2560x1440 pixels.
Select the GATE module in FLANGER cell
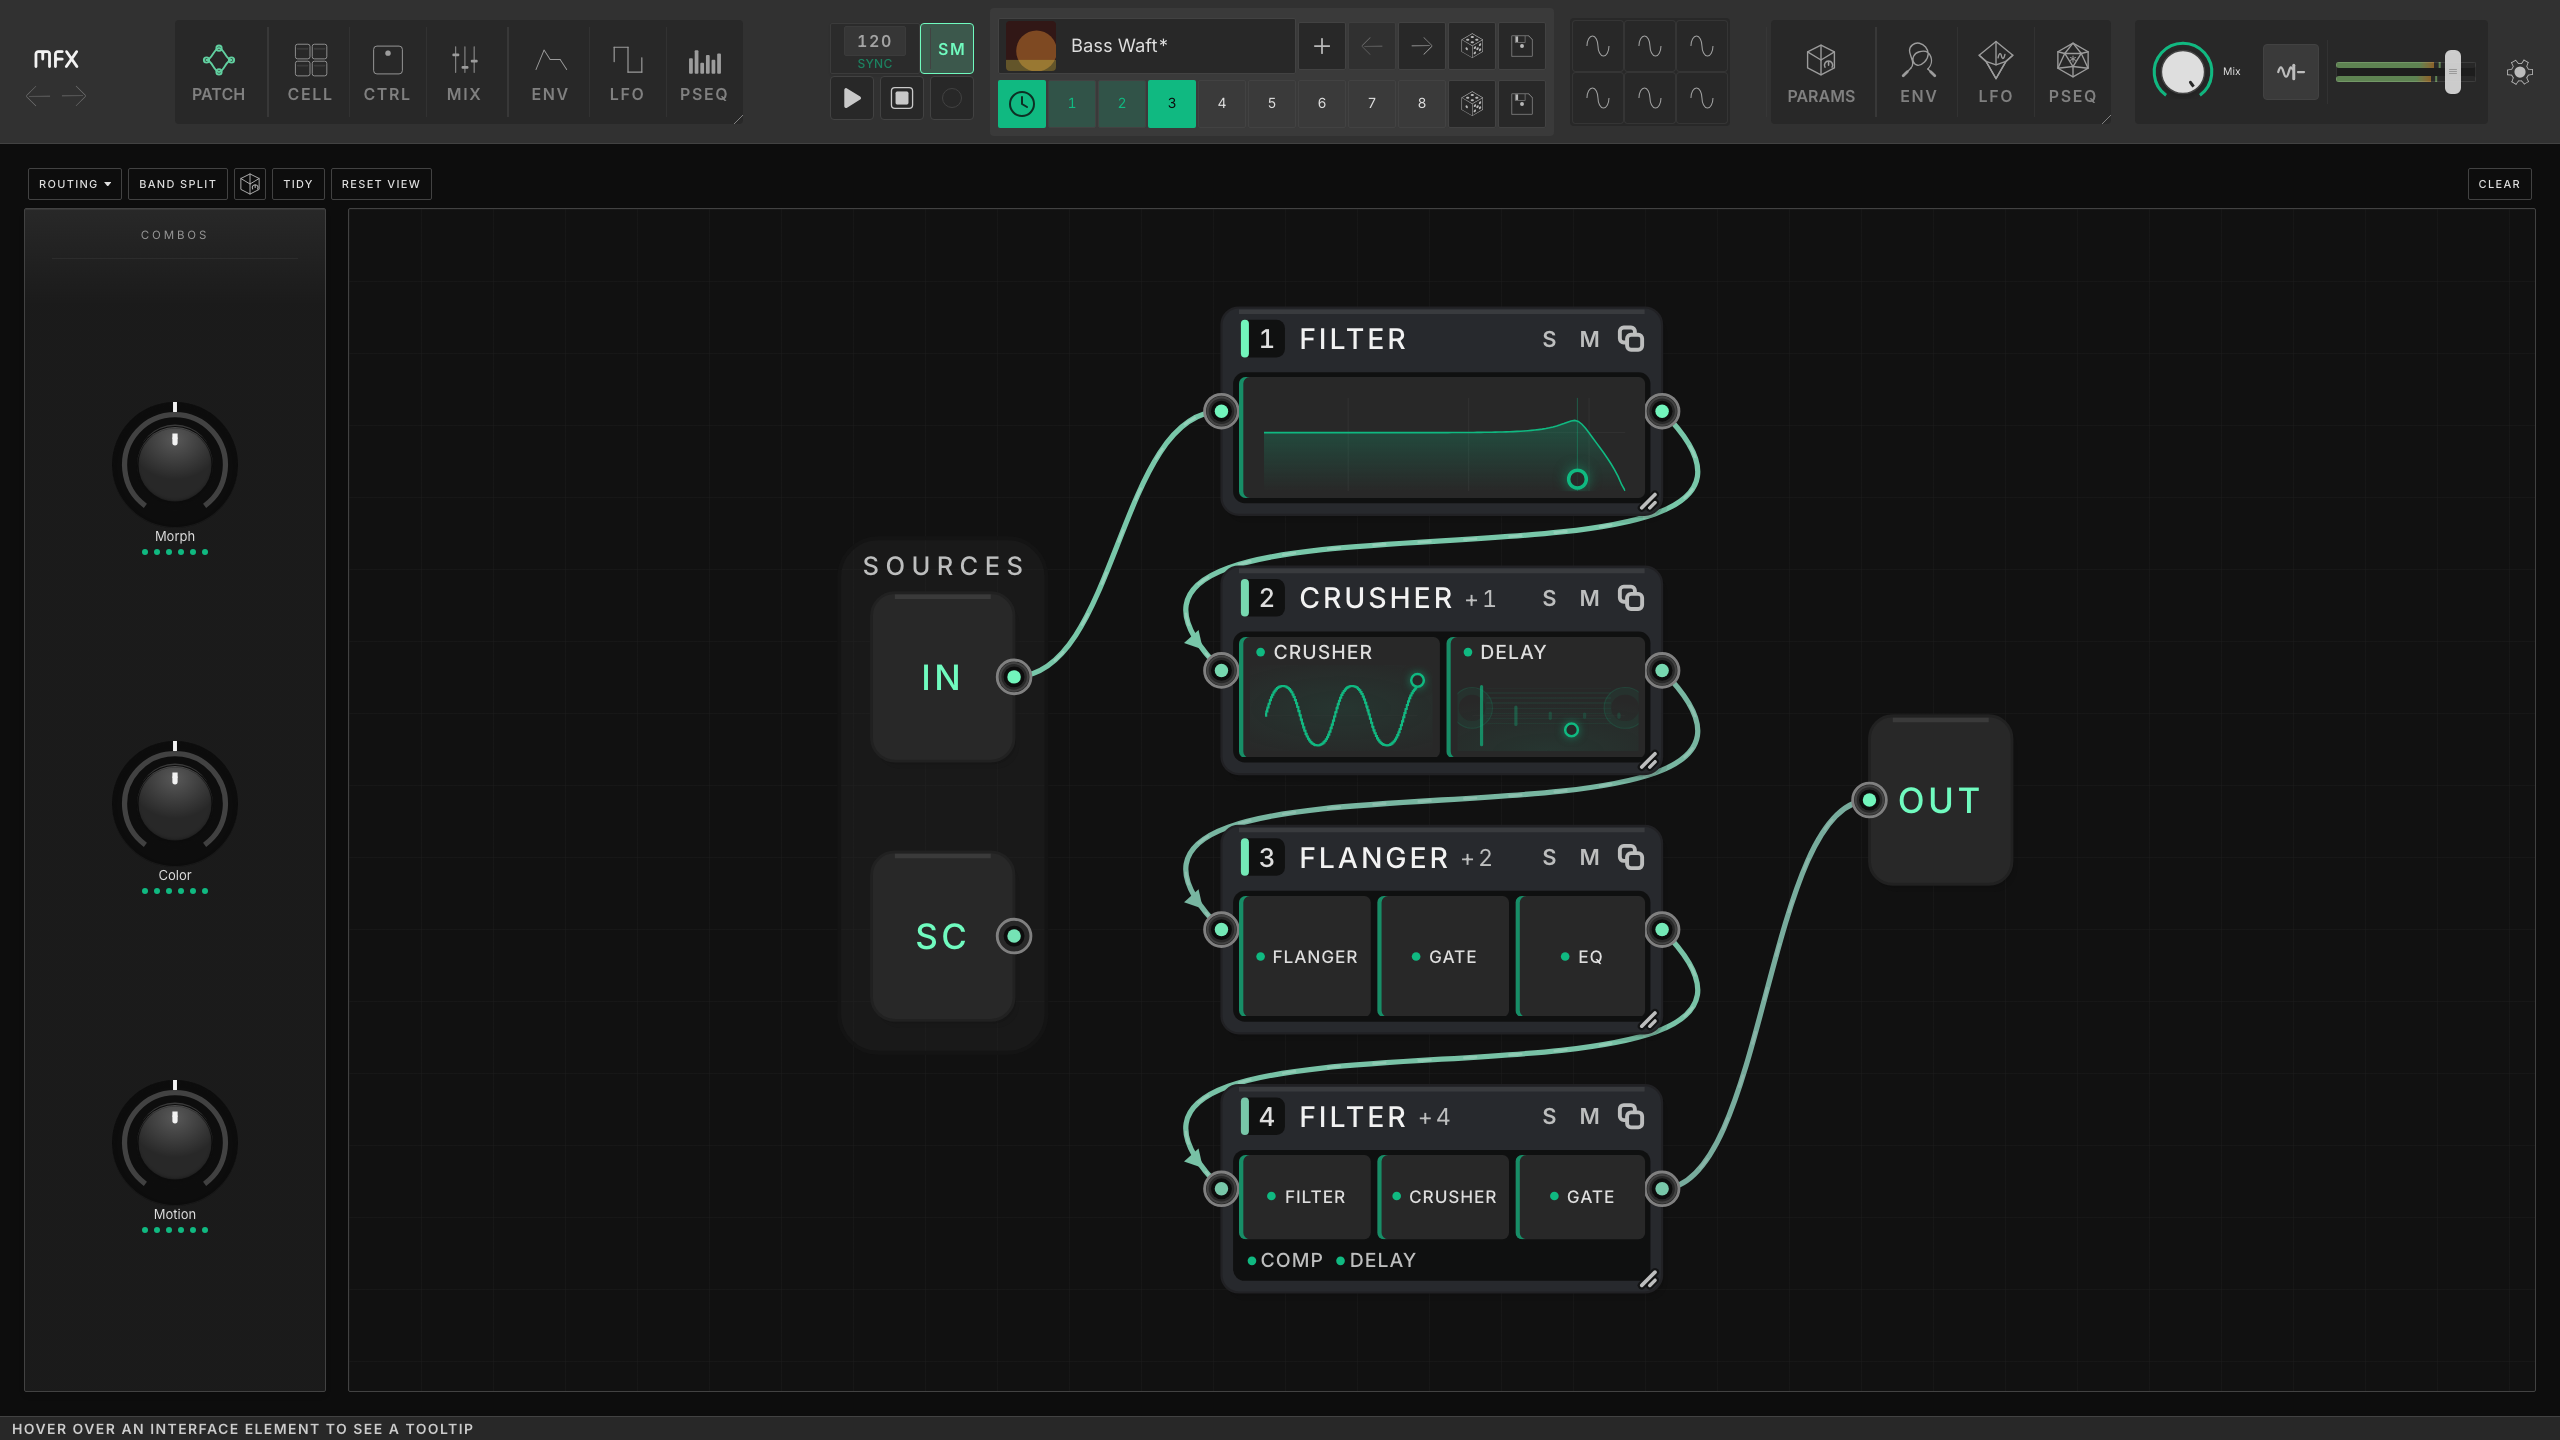(1443, 957)
